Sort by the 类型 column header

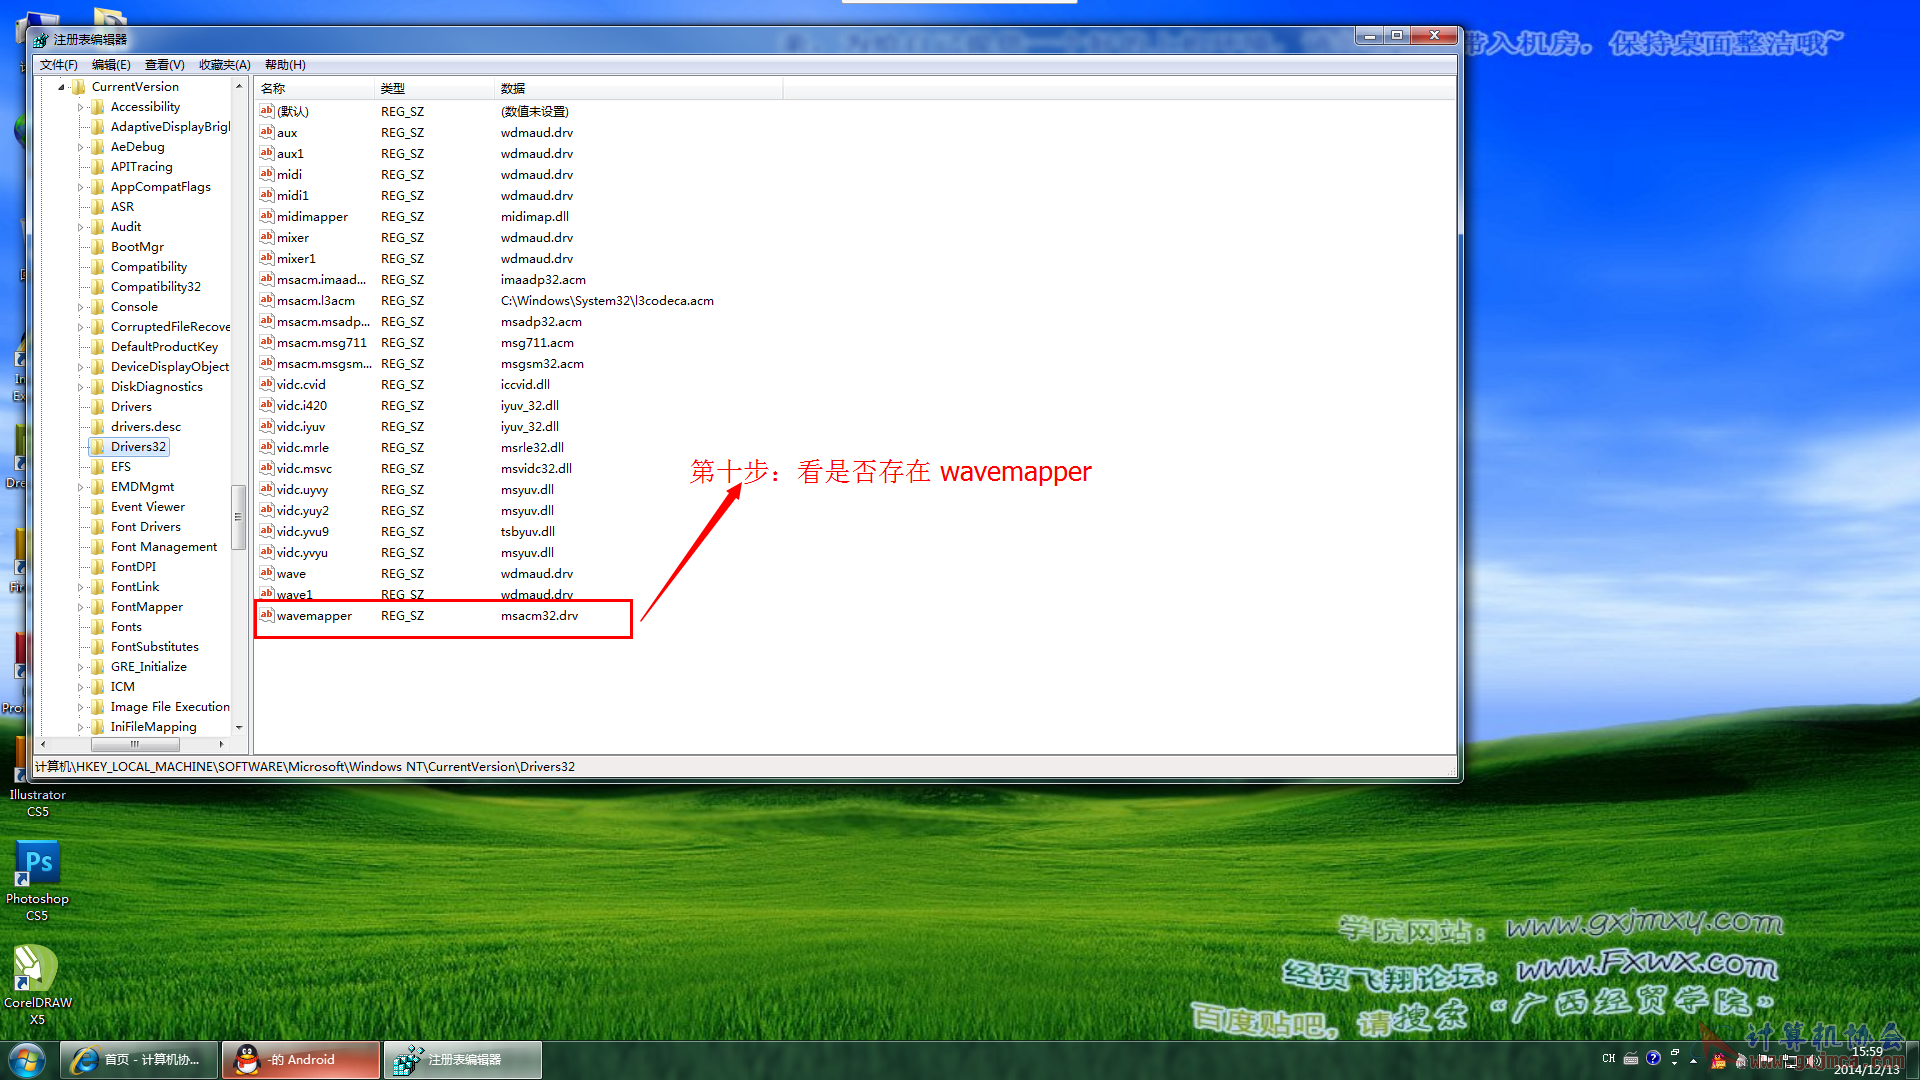coord(435,88)
